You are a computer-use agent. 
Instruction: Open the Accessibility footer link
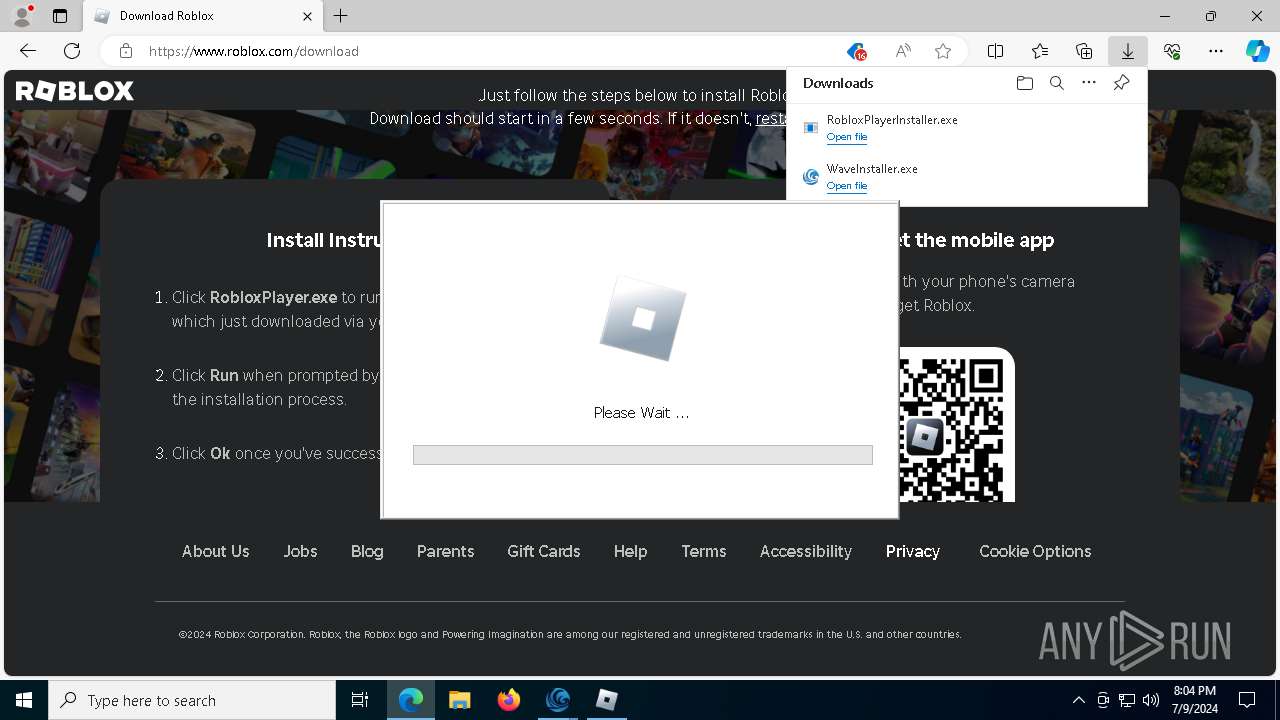pyautogui.click(x=806, y=551)
